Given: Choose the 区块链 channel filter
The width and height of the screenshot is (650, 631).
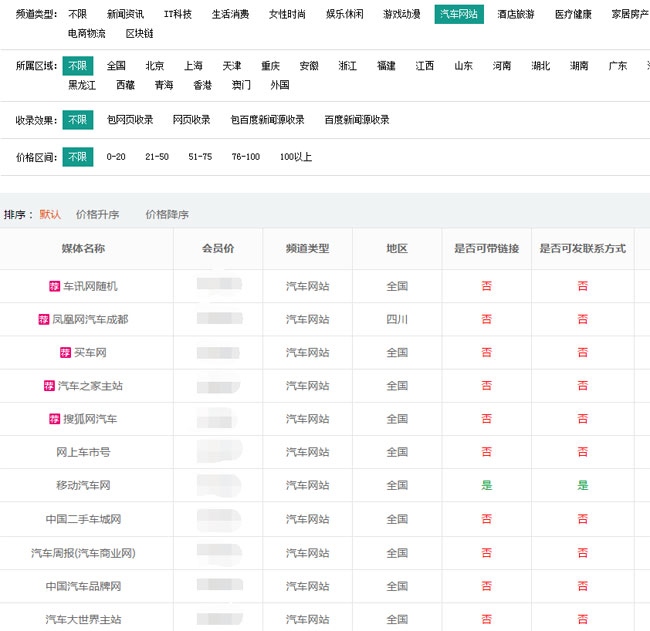Looking at the screenshot, I should click(139, 34).
